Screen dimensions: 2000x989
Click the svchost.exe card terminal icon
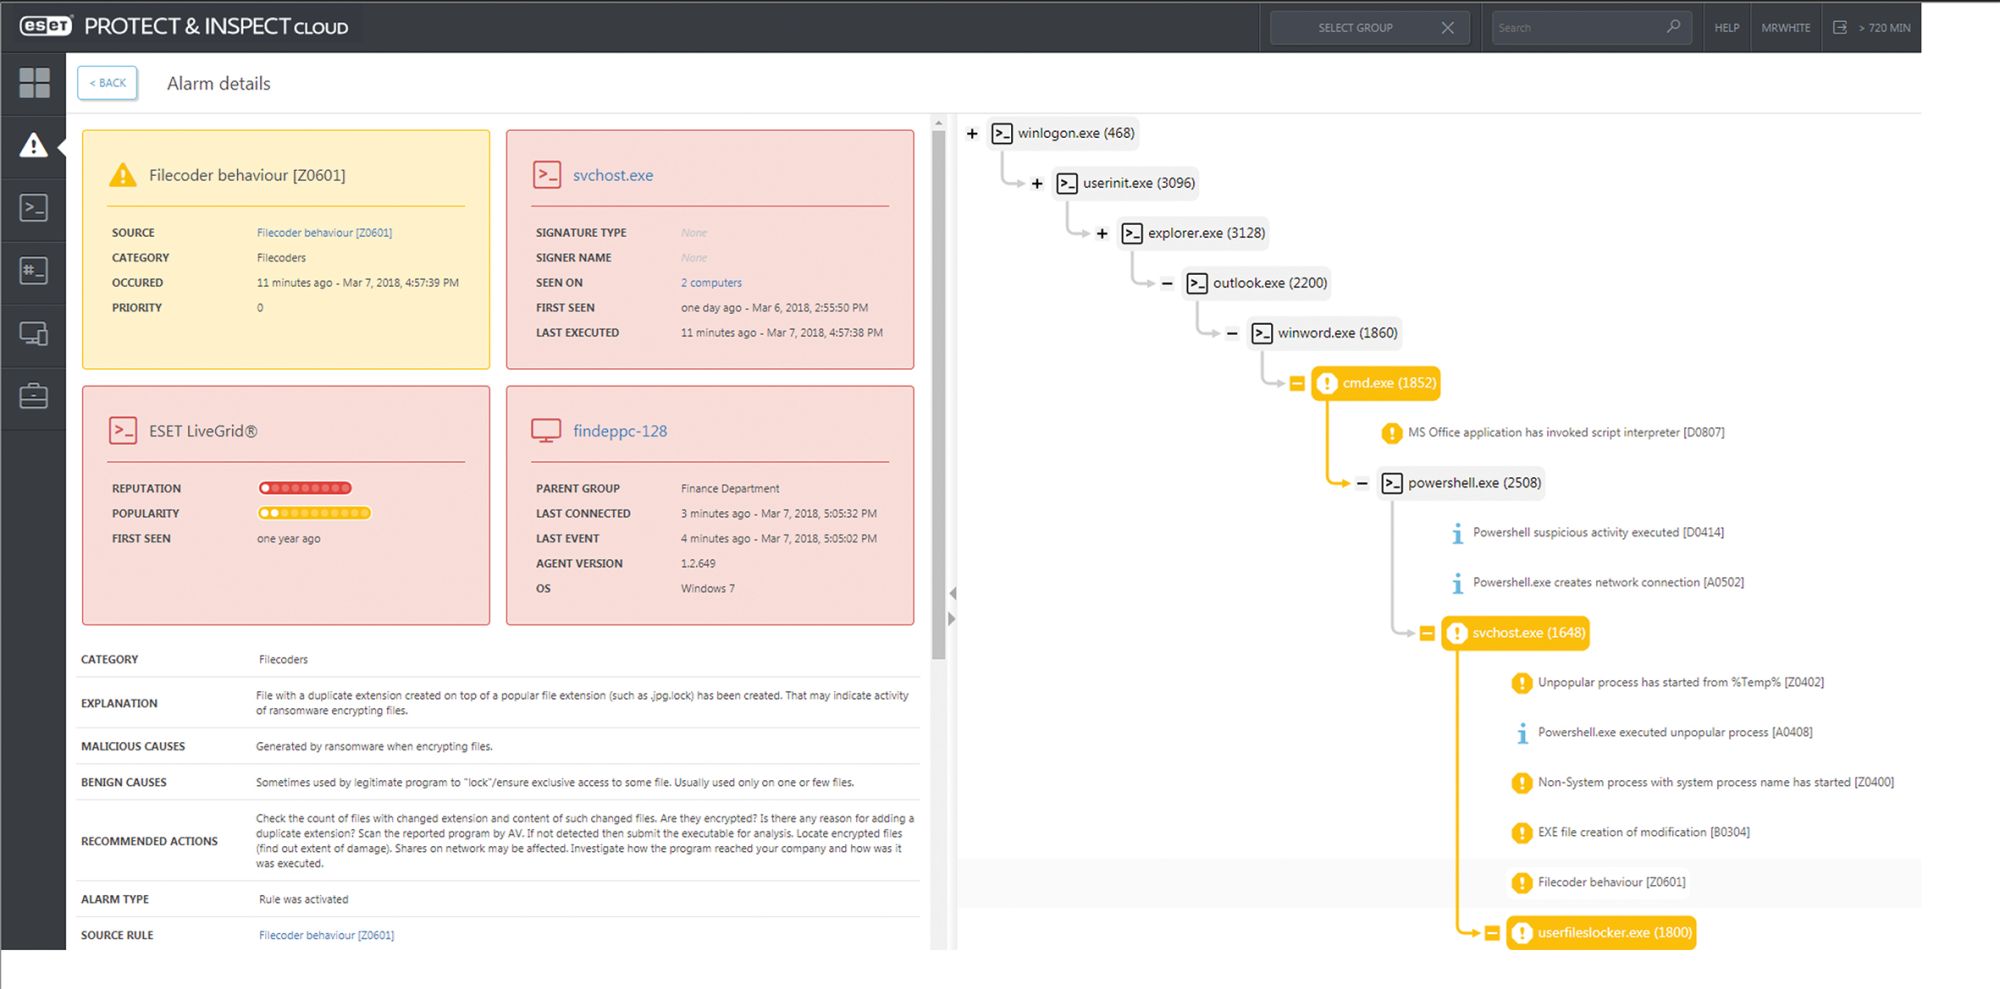547,175
